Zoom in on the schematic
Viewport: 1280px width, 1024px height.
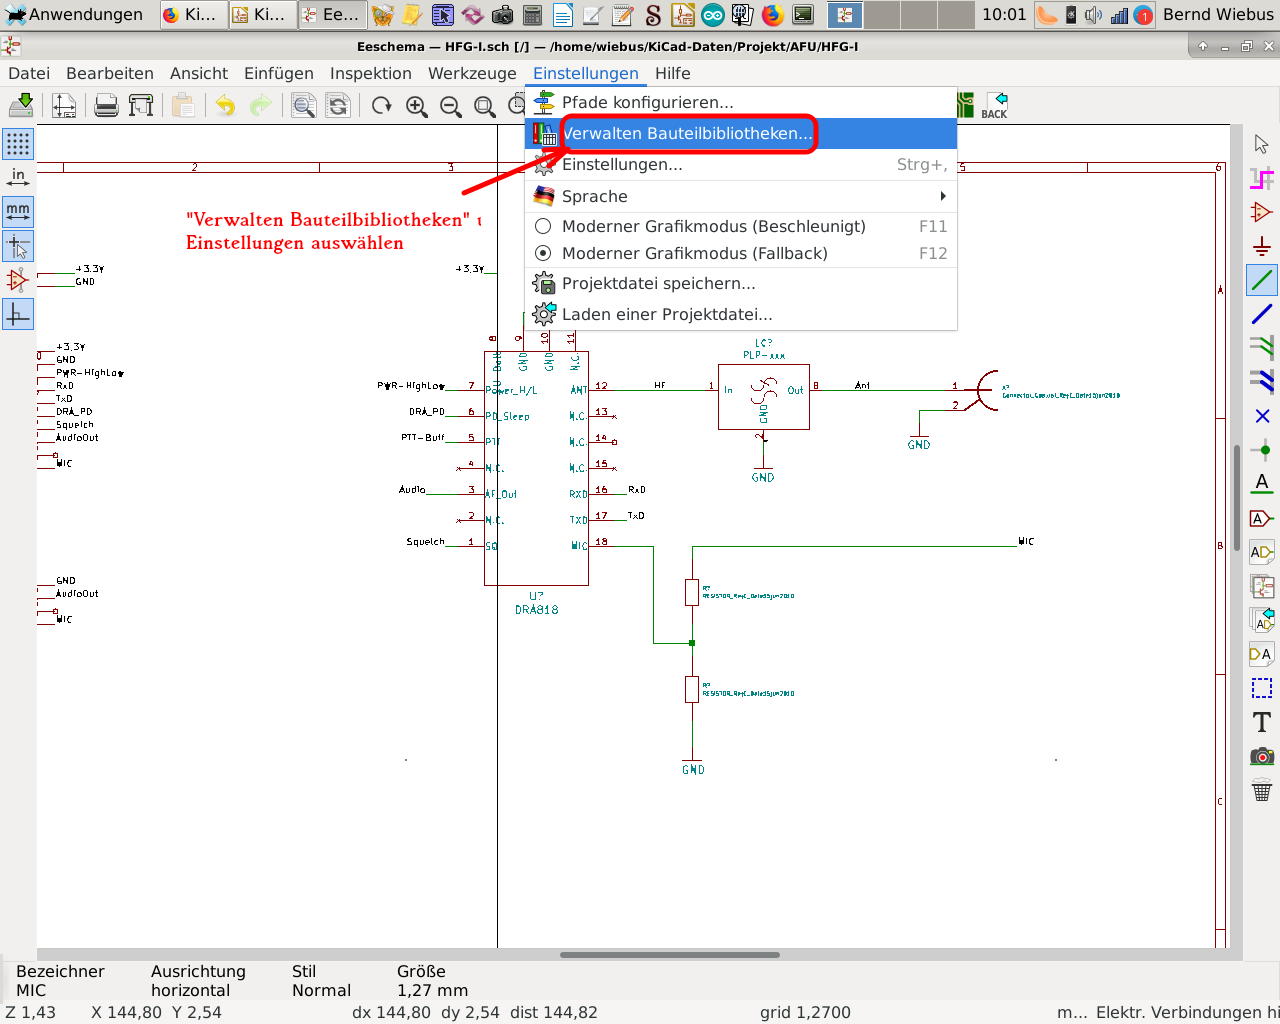pyautogui.click(x=417, y=106)
